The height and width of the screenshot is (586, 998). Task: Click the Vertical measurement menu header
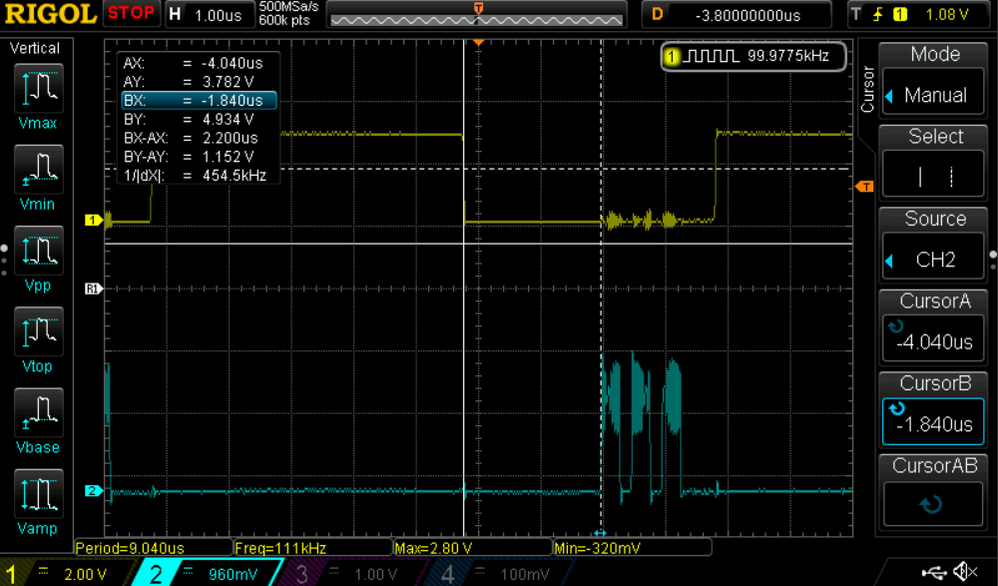(x=35, y=48)
